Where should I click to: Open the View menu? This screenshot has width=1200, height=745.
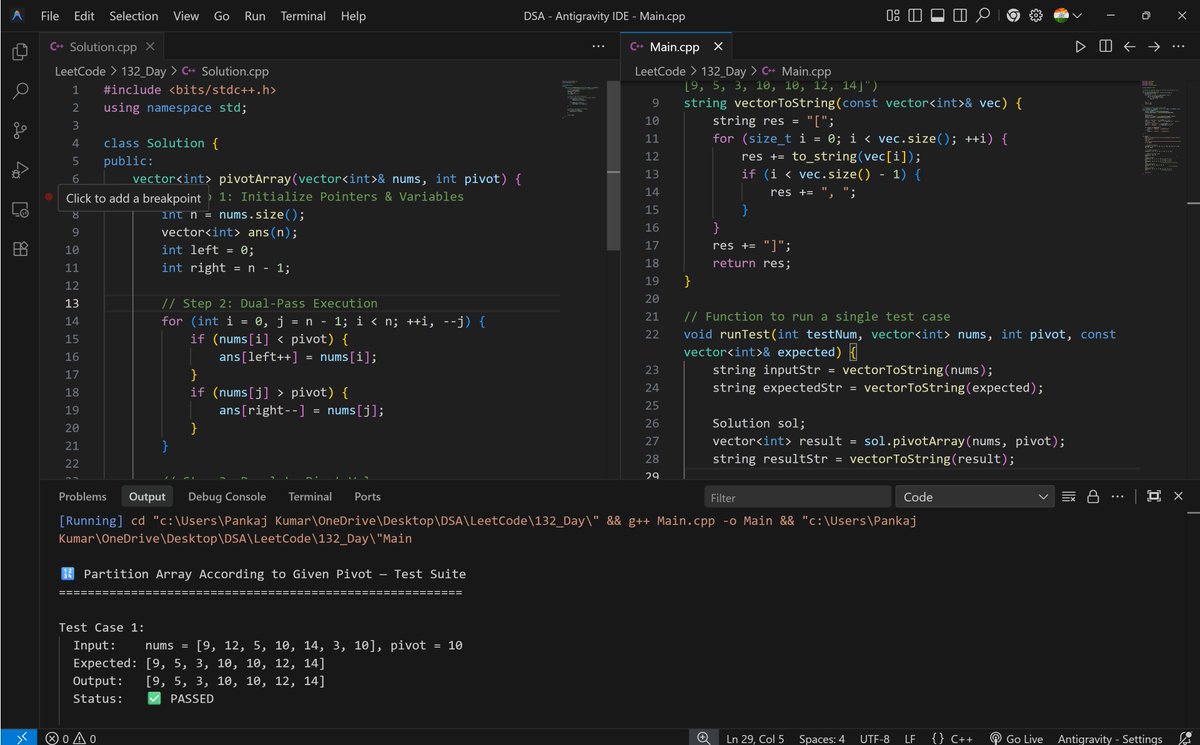pyautogui.click(x=186, y=16)
